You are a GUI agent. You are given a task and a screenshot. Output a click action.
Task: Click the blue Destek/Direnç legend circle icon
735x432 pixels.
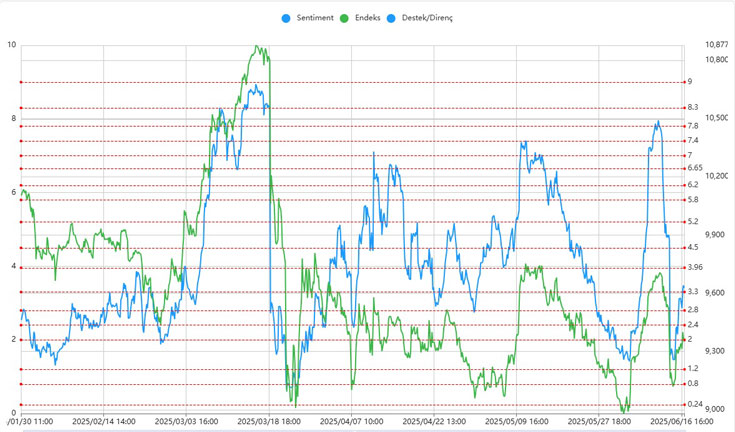[392, 19]
